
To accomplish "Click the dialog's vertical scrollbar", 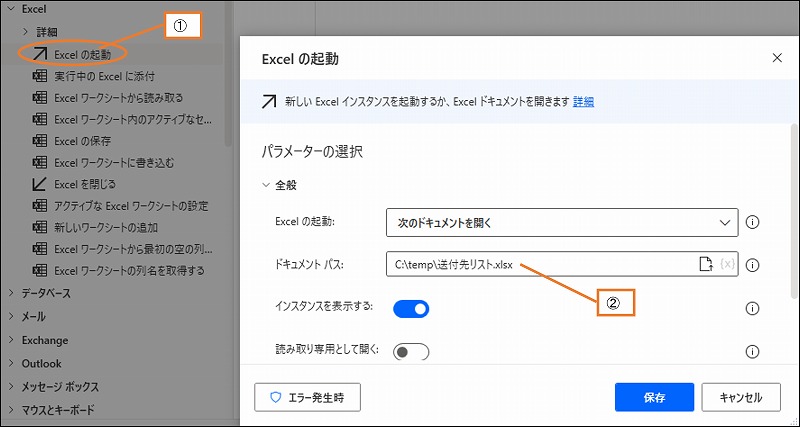I will pyautogui.click(x=793, y=209).
